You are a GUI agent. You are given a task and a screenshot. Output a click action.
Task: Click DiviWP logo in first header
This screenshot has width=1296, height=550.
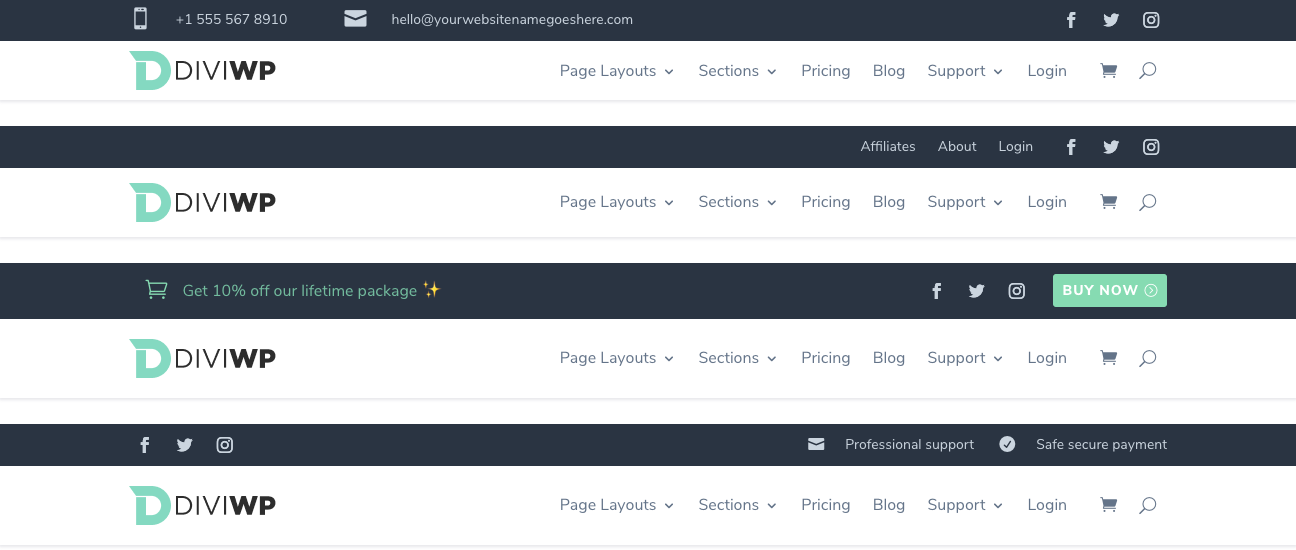click(x=203, y=71)
